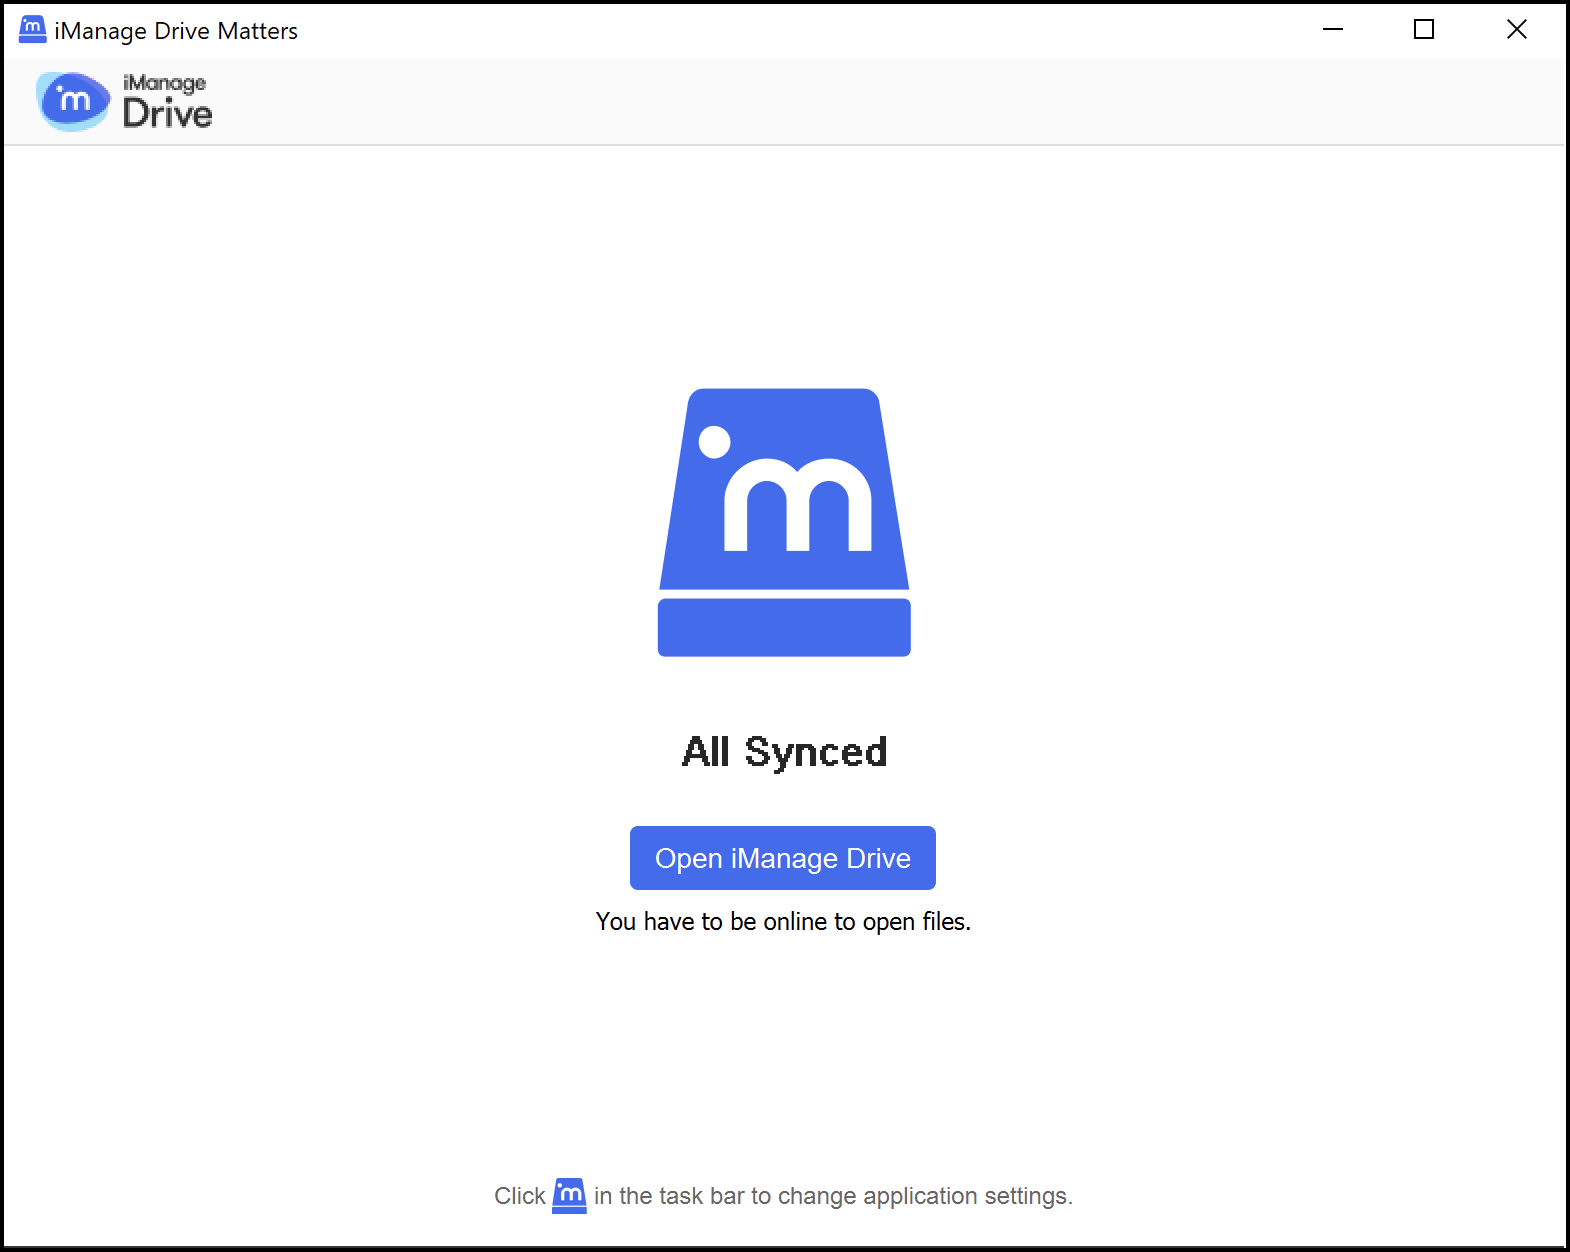The width and height of the screenshot is (1570, 1252).
Task: Click the white dot on the drive icon
Action: [x=714, y=441]
